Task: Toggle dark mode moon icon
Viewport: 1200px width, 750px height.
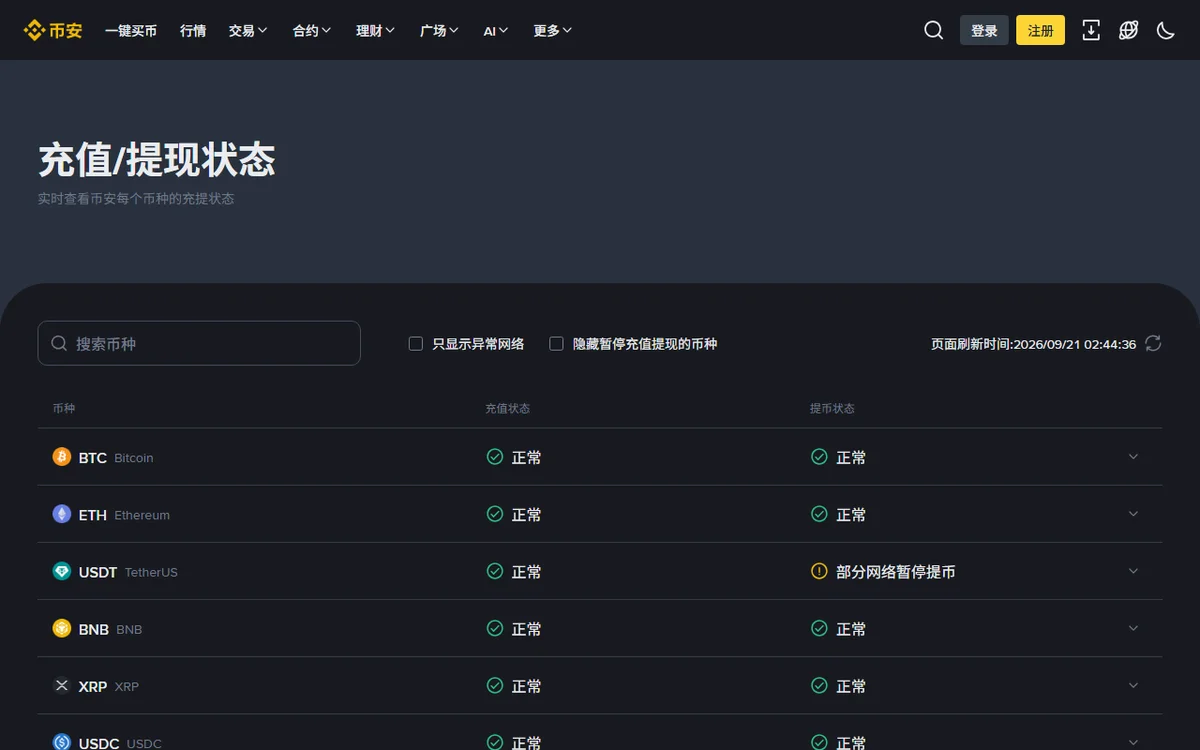Action: [1165, 30]
